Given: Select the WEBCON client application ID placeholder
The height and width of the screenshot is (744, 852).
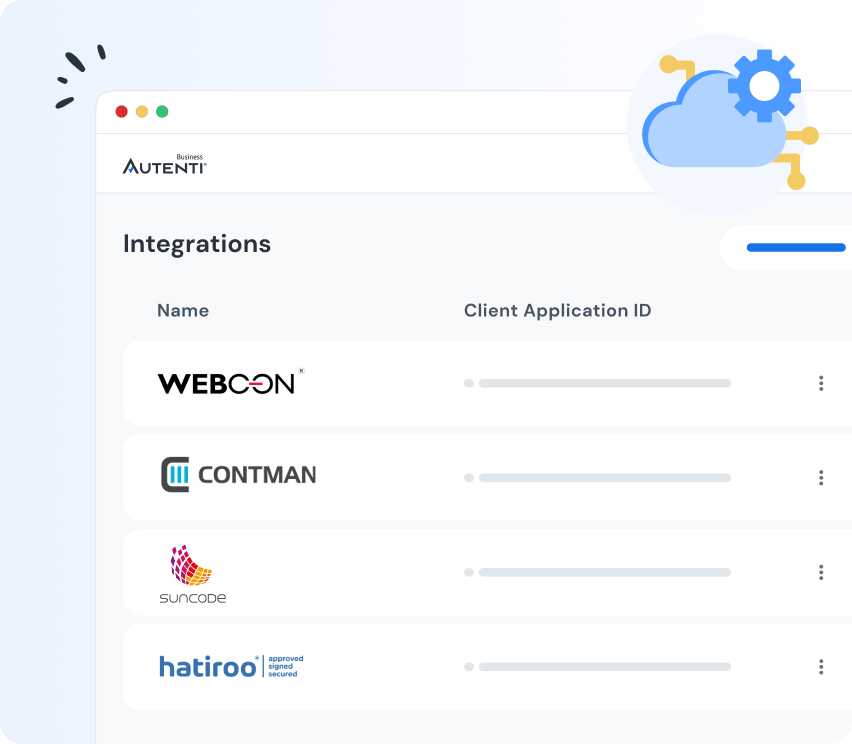Looking at the screenshot, I should coord(597,383).
